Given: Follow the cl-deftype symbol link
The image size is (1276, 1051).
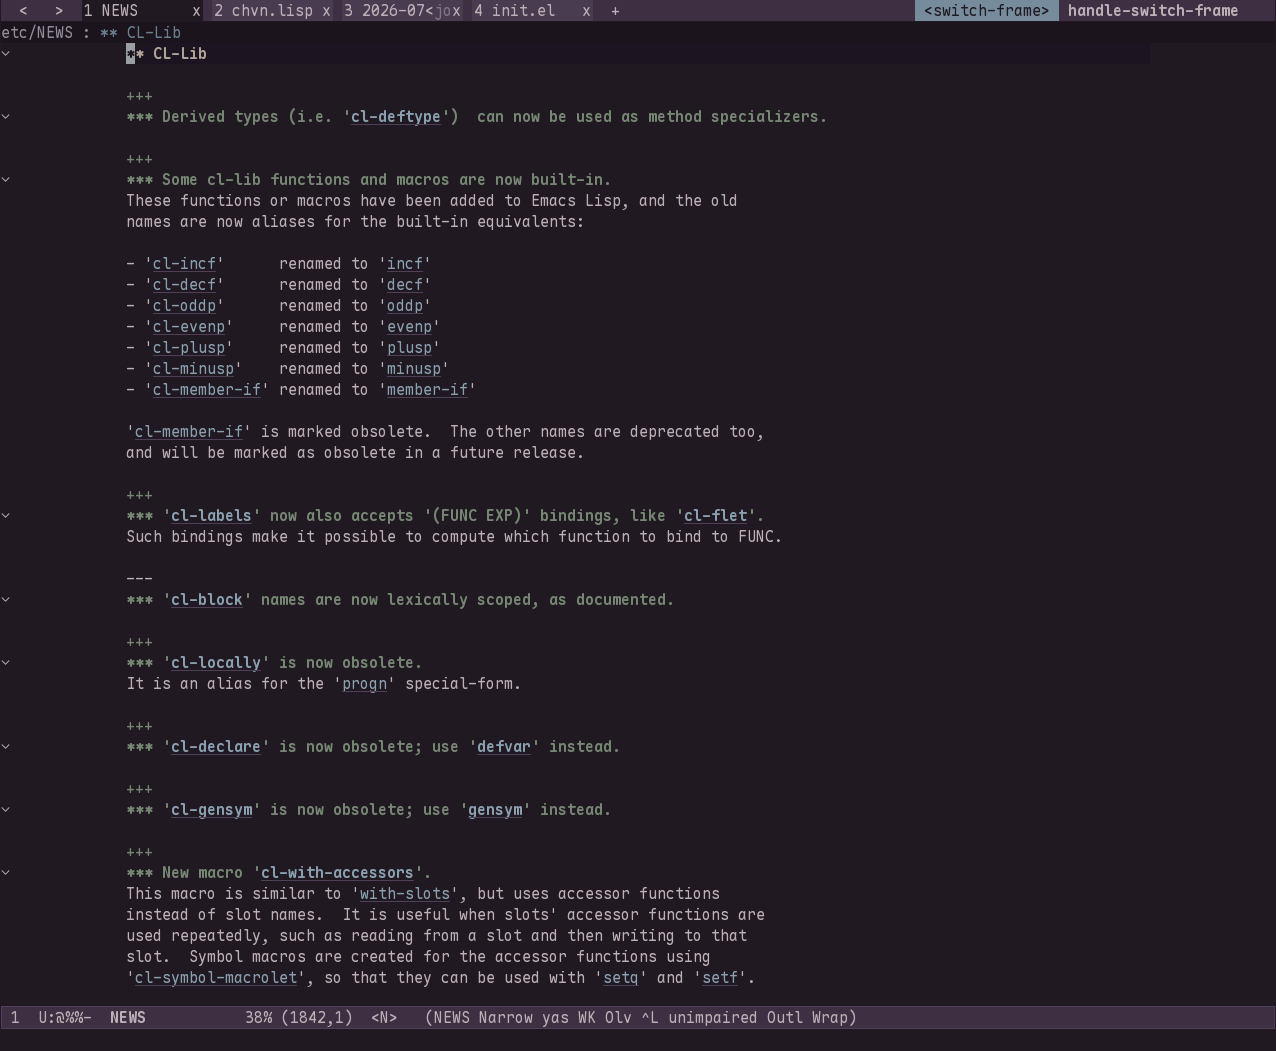Looking at the screenshot, I should (396, 117).
